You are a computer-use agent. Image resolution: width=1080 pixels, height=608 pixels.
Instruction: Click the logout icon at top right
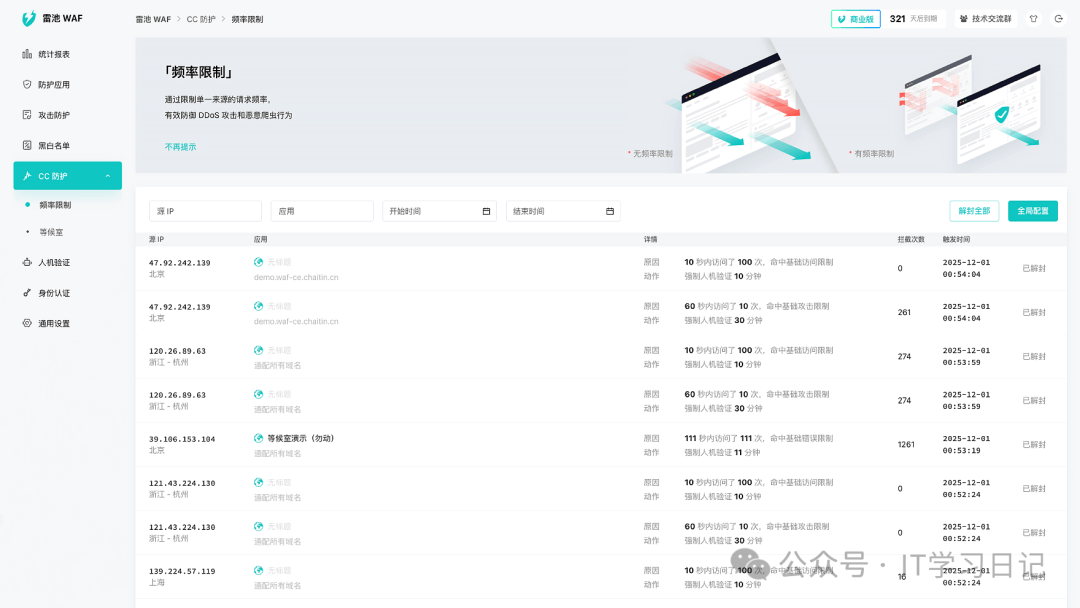[1058, 19]
